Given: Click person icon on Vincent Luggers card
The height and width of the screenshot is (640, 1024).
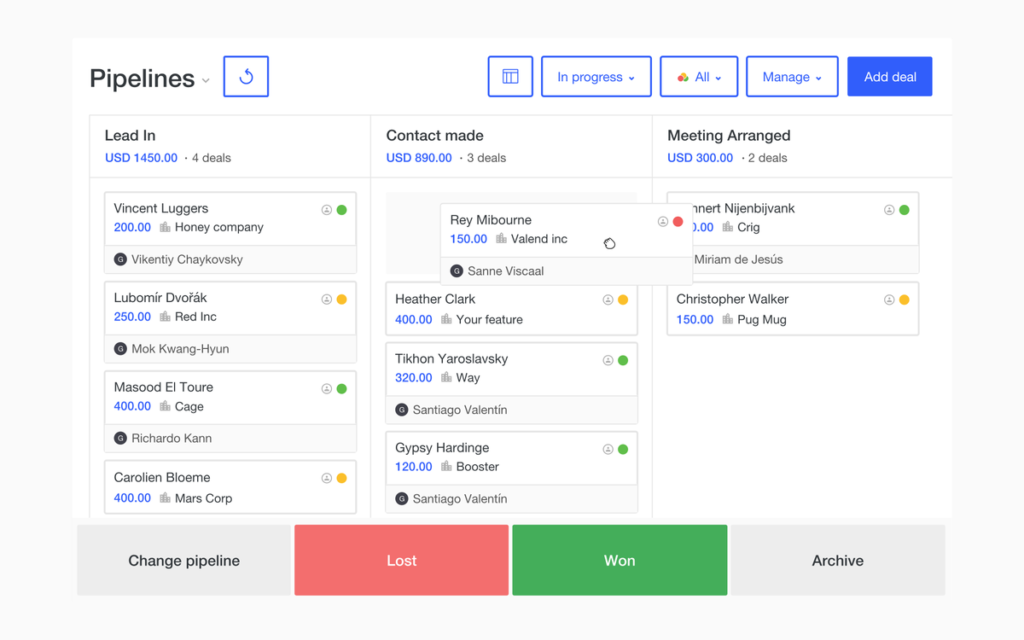Looking at the screenshot, I should [327, 210].
